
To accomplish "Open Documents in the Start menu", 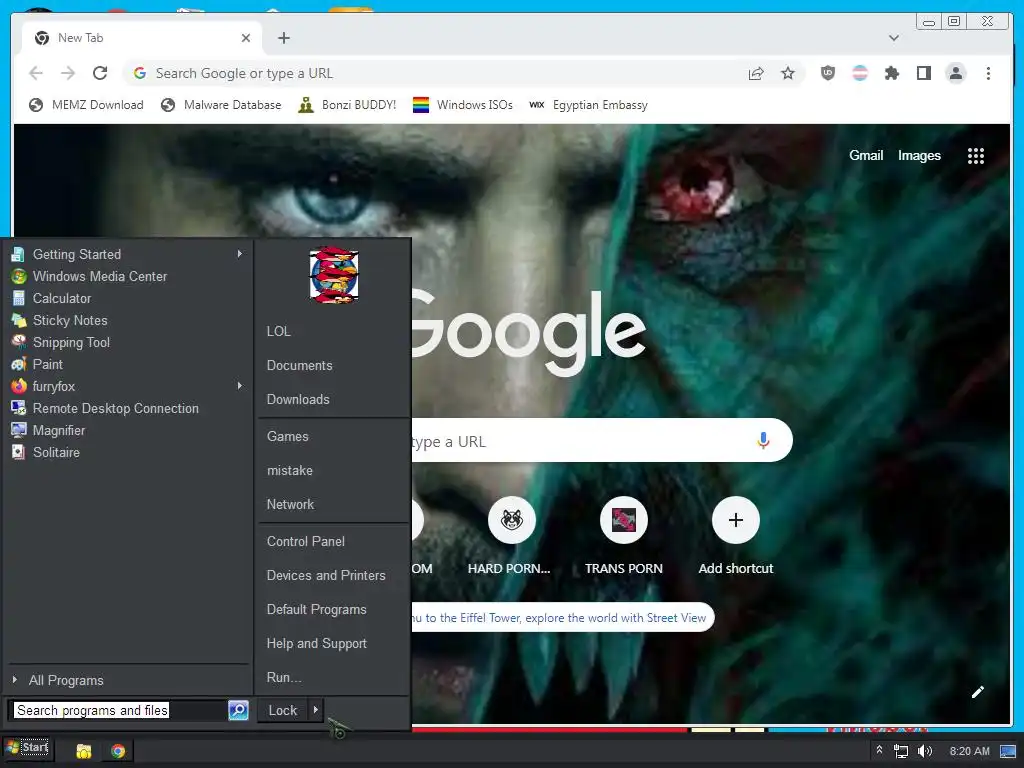I will tap(299, 365).
